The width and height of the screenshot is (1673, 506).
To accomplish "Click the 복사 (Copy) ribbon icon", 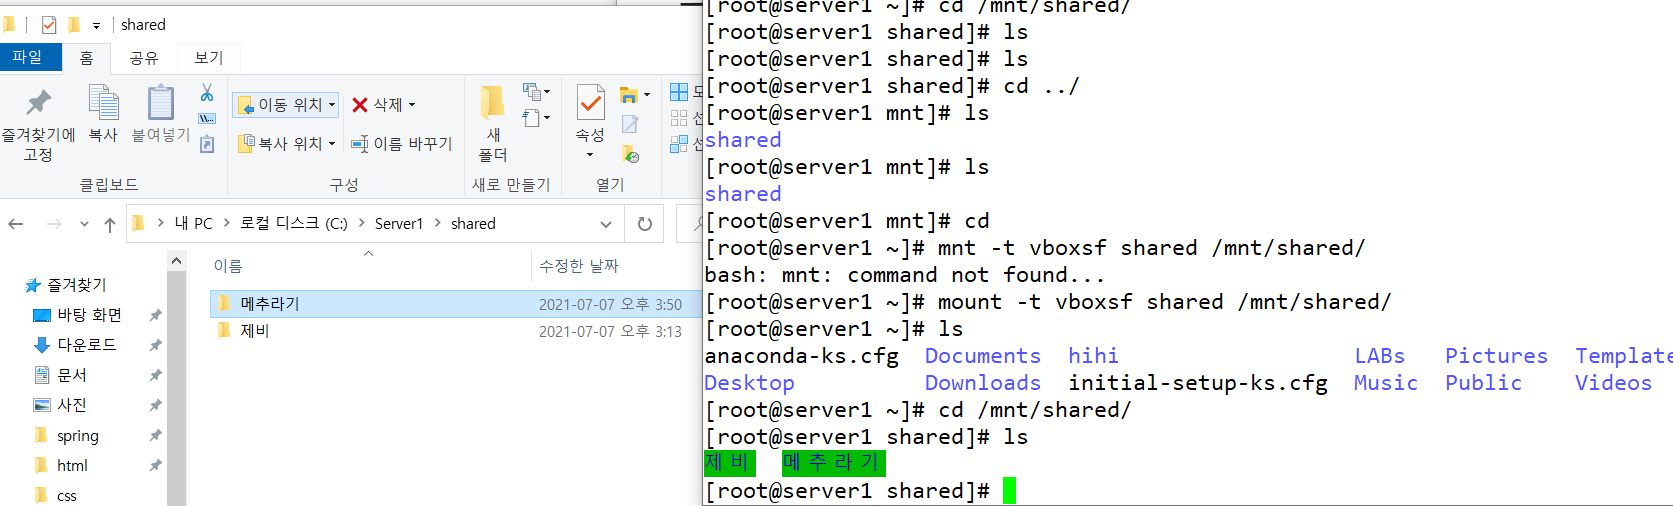I will [x=103, y=114].
